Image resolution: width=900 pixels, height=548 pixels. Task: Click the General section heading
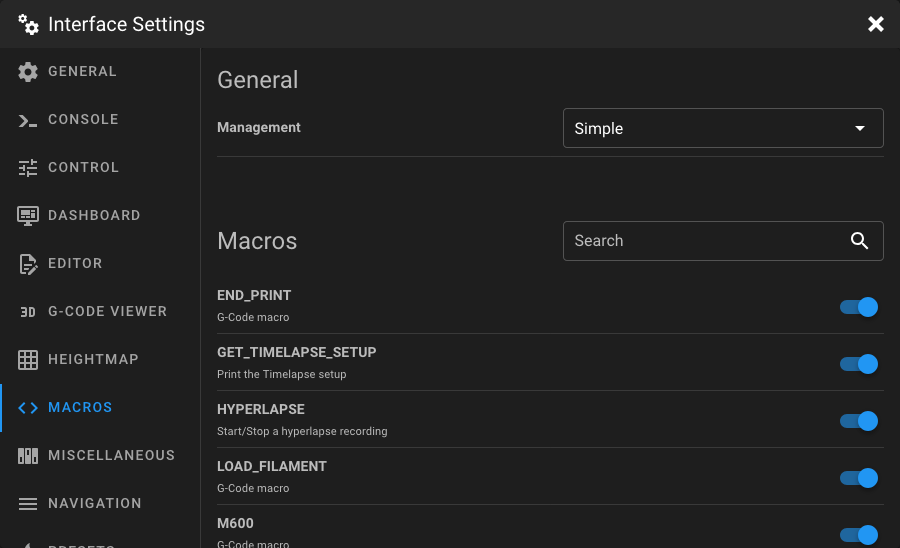[x=257, y=80]
